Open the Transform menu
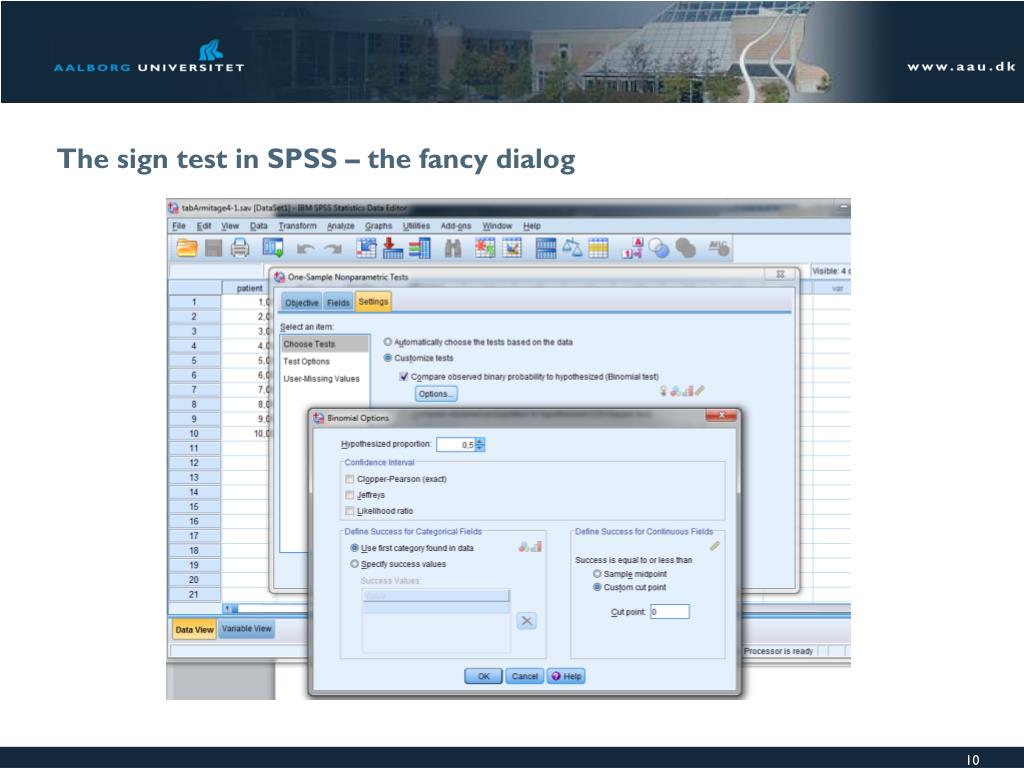This screenshot has width=1024, height=768. pyautogui.click(x=297, y=226)
